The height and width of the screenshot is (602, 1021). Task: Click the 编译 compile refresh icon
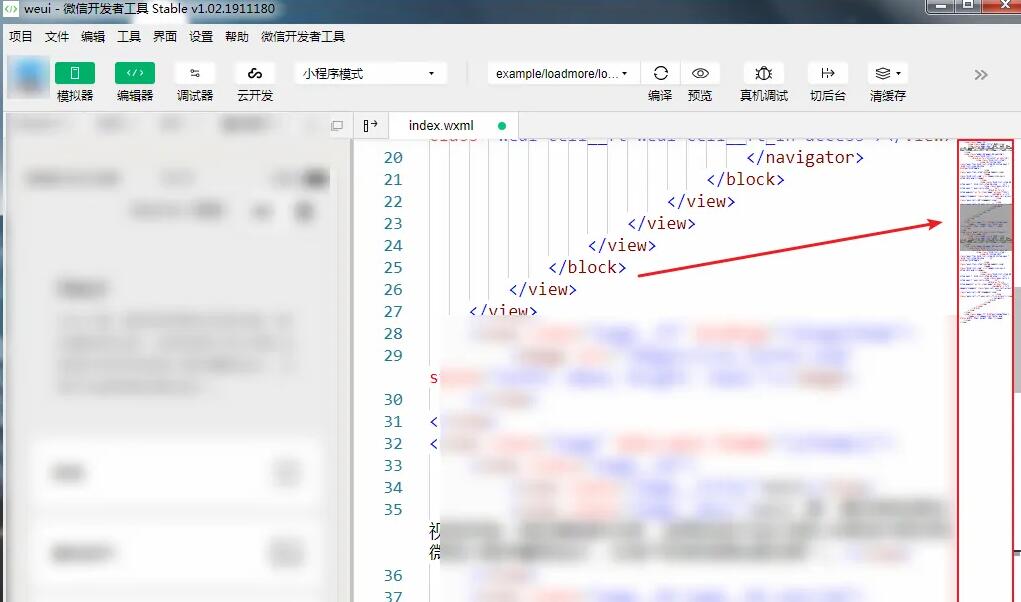click(660, 73)
